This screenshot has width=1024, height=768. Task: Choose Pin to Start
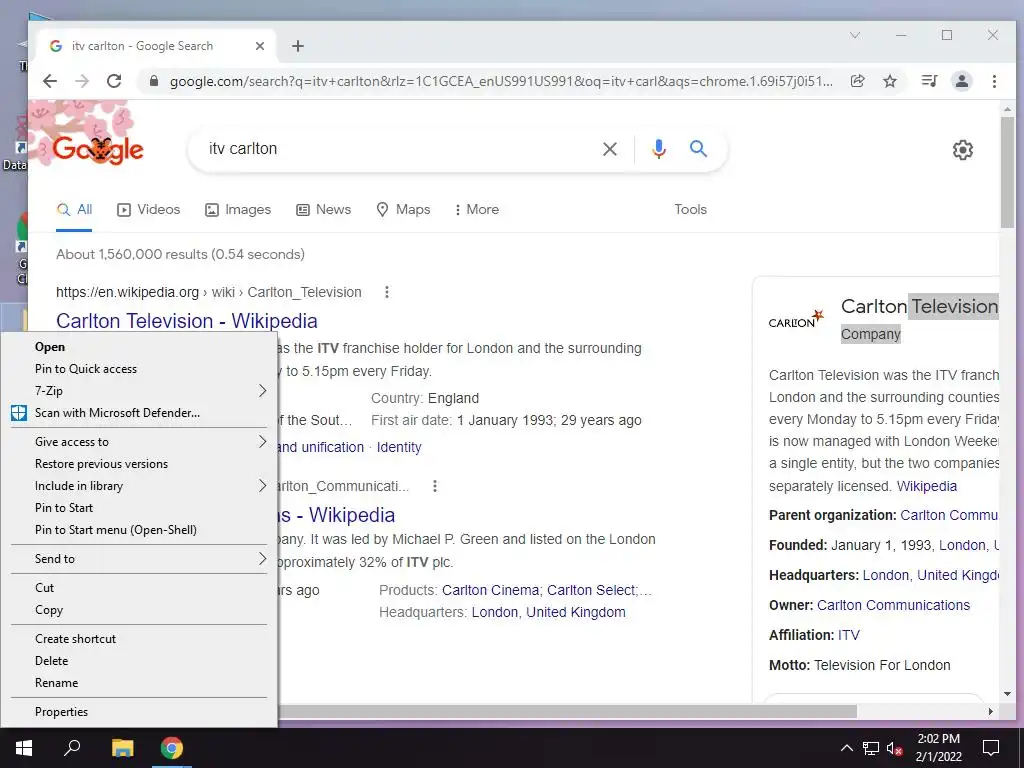[138, 508]
